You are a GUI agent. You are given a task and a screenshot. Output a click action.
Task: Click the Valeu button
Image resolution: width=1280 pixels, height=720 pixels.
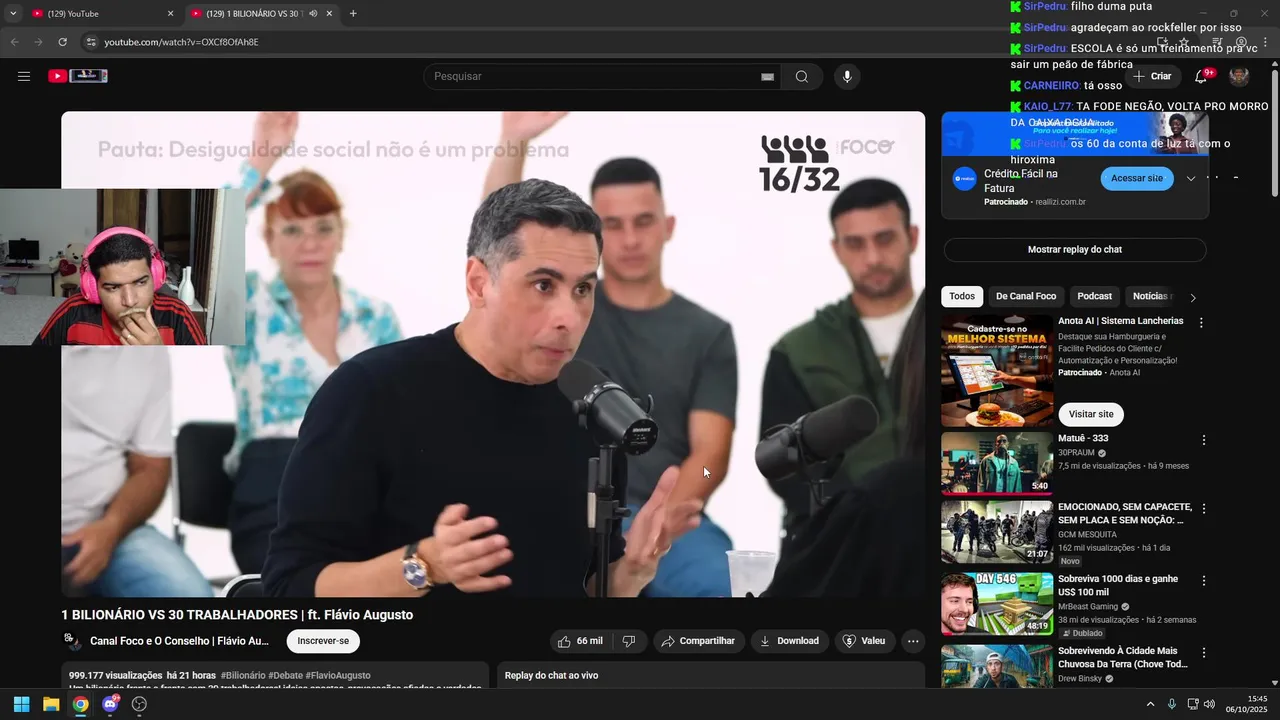click(x=864, y=641)
